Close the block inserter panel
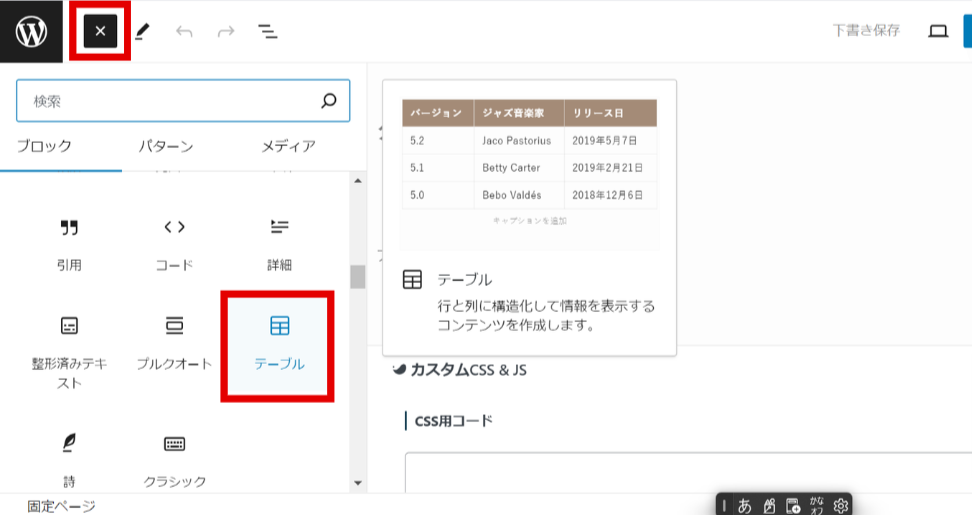Image resolution: width=972 pixels, height=515 pixels. (x=100, y=31)
